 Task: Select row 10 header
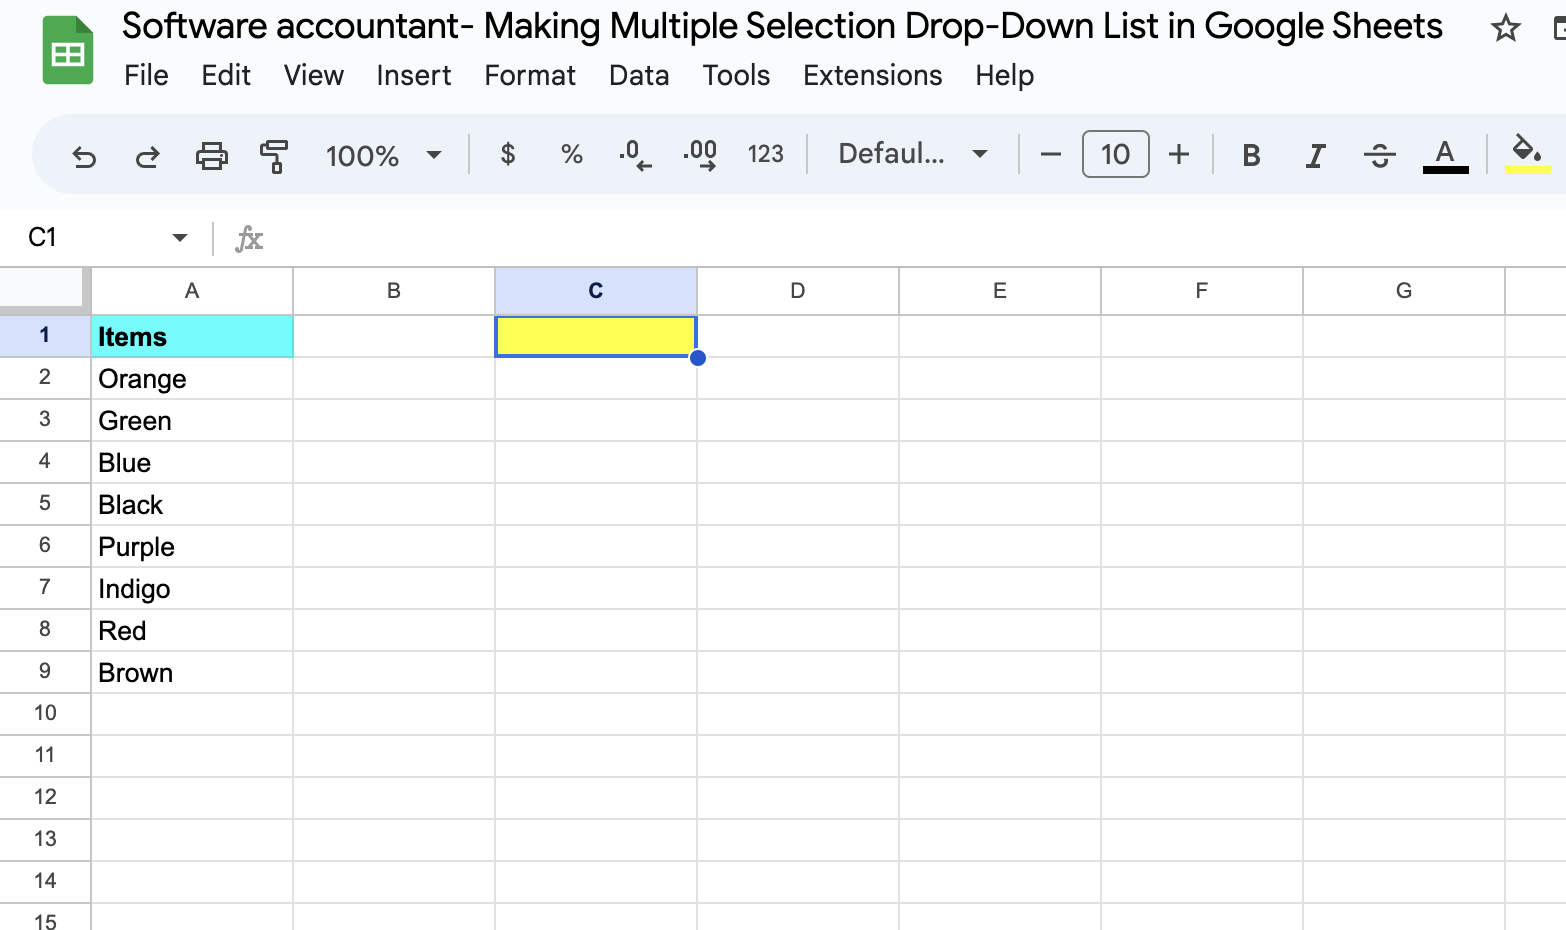tap(45, 714)
